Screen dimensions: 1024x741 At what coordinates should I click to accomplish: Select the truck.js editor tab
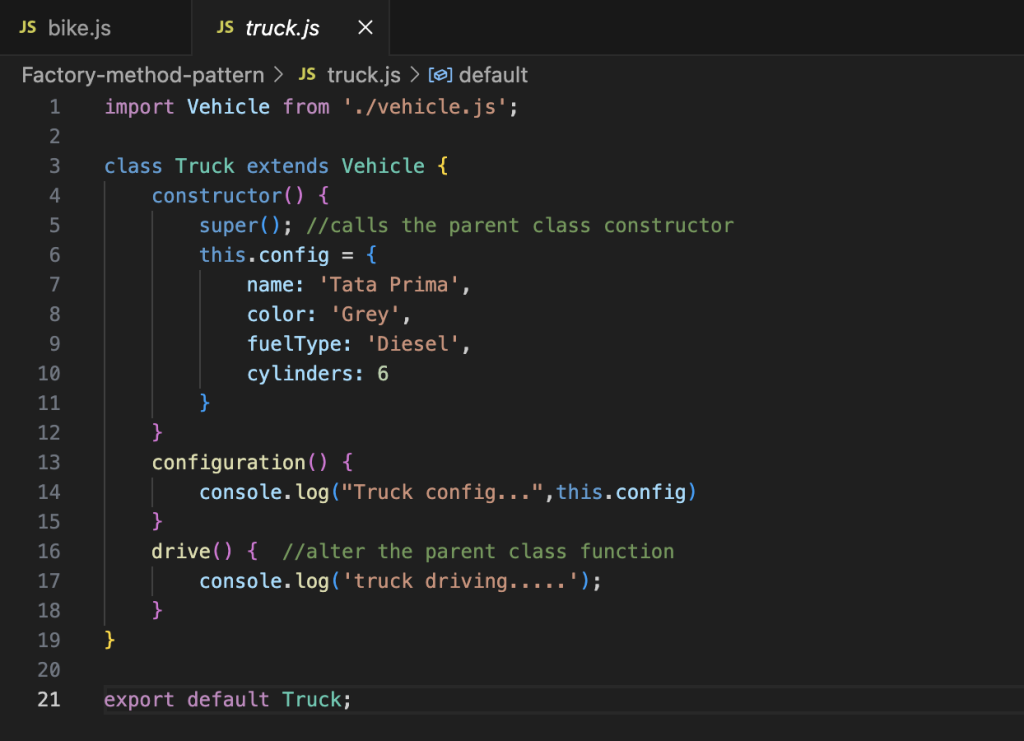pos(291,27)
